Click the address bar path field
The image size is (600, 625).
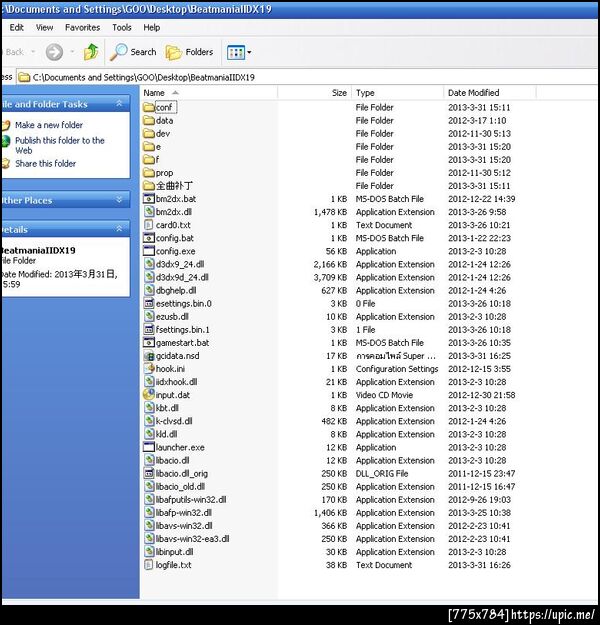307,77
